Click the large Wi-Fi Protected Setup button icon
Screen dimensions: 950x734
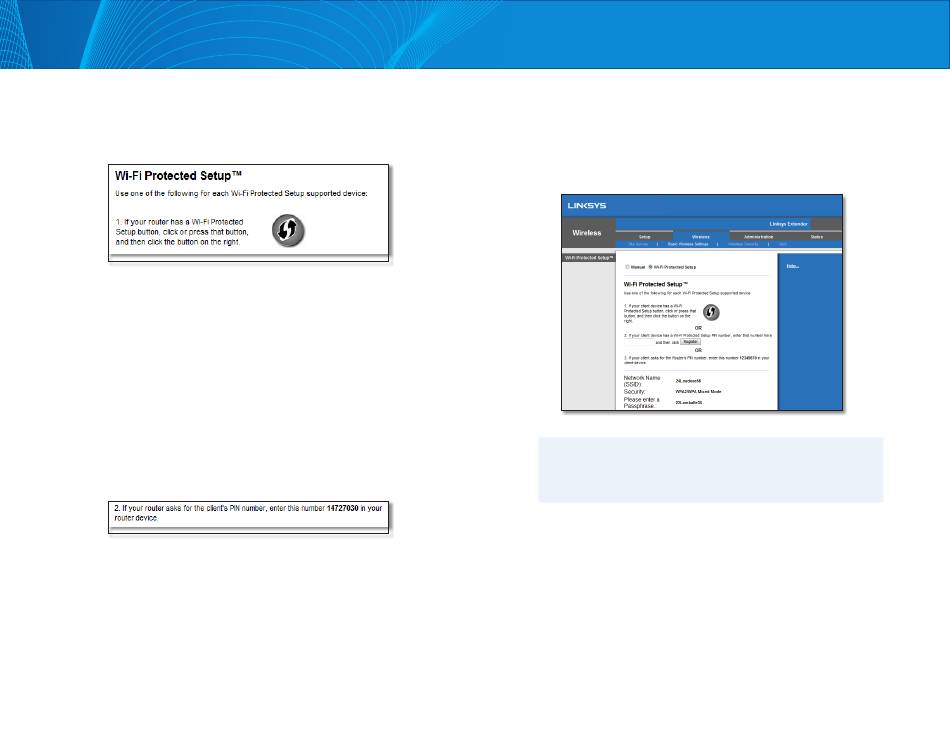point(288,230)
